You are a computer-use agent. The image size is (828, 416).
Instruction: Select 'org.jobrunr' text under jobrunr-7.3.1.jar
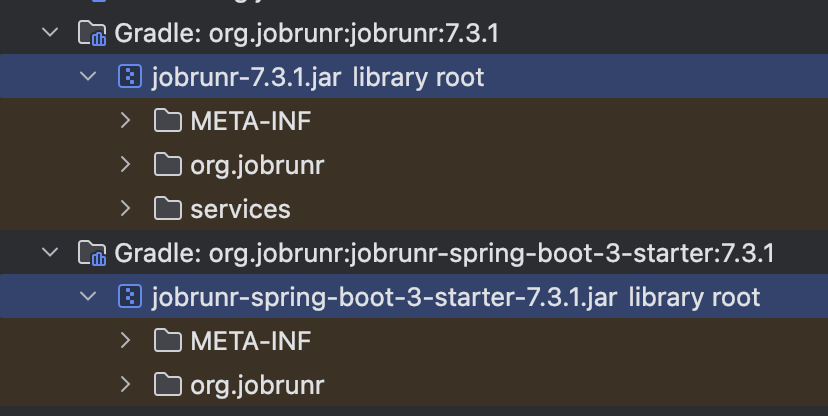click(x=257, y=166)
